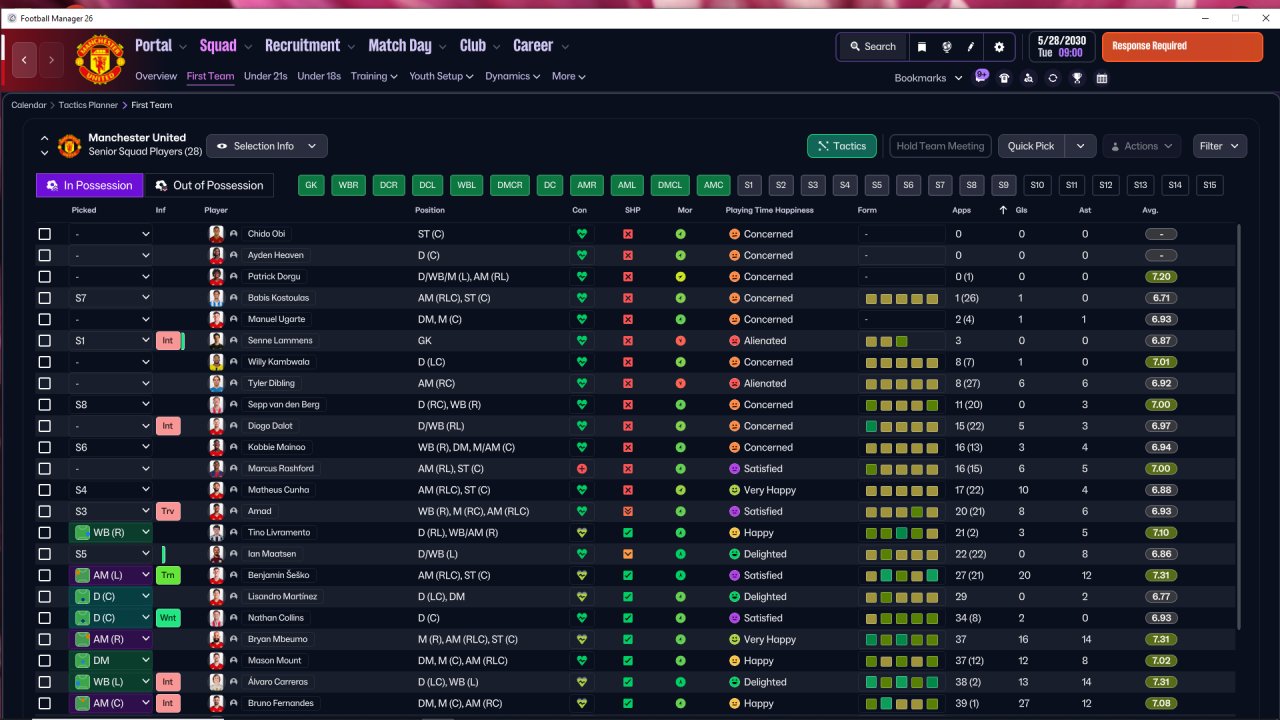The height and width of the screenshot is (720, 1280).
Task: Click the Response Required button
Action: tap(1182, 47)
